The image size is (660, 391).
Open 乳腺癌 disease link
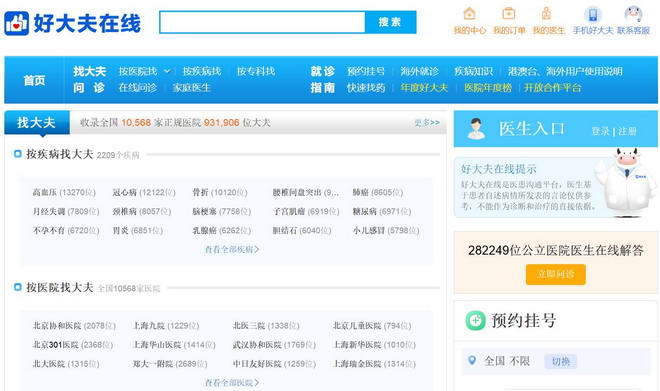pos(205,230)
